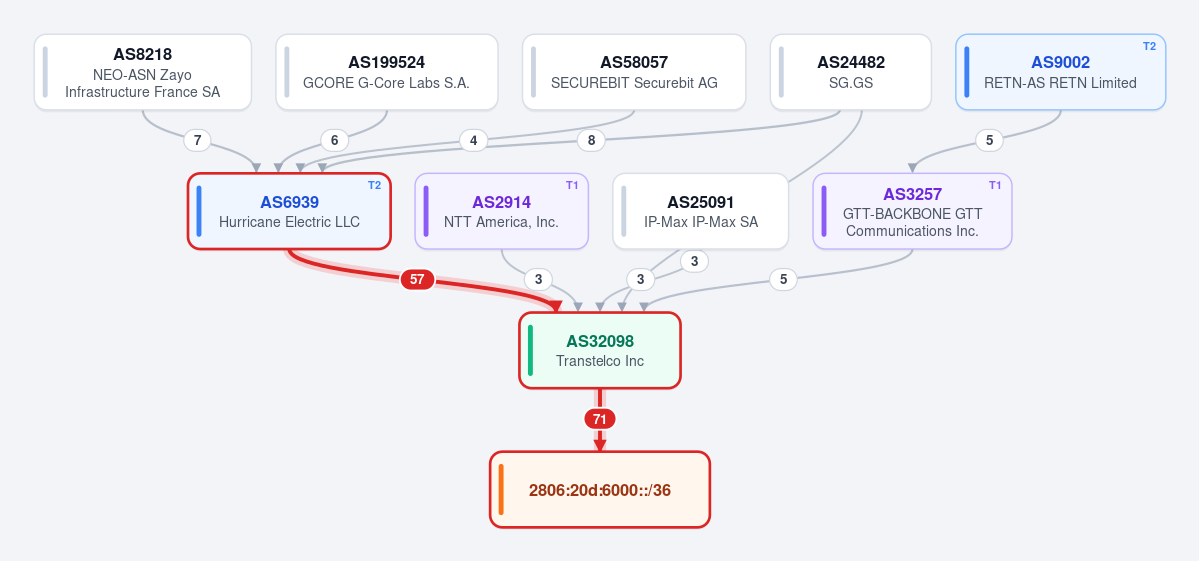
Task: Click the AS32098 Transtelco Inc node
Action: pyautogui.click(x=600, y=350)
